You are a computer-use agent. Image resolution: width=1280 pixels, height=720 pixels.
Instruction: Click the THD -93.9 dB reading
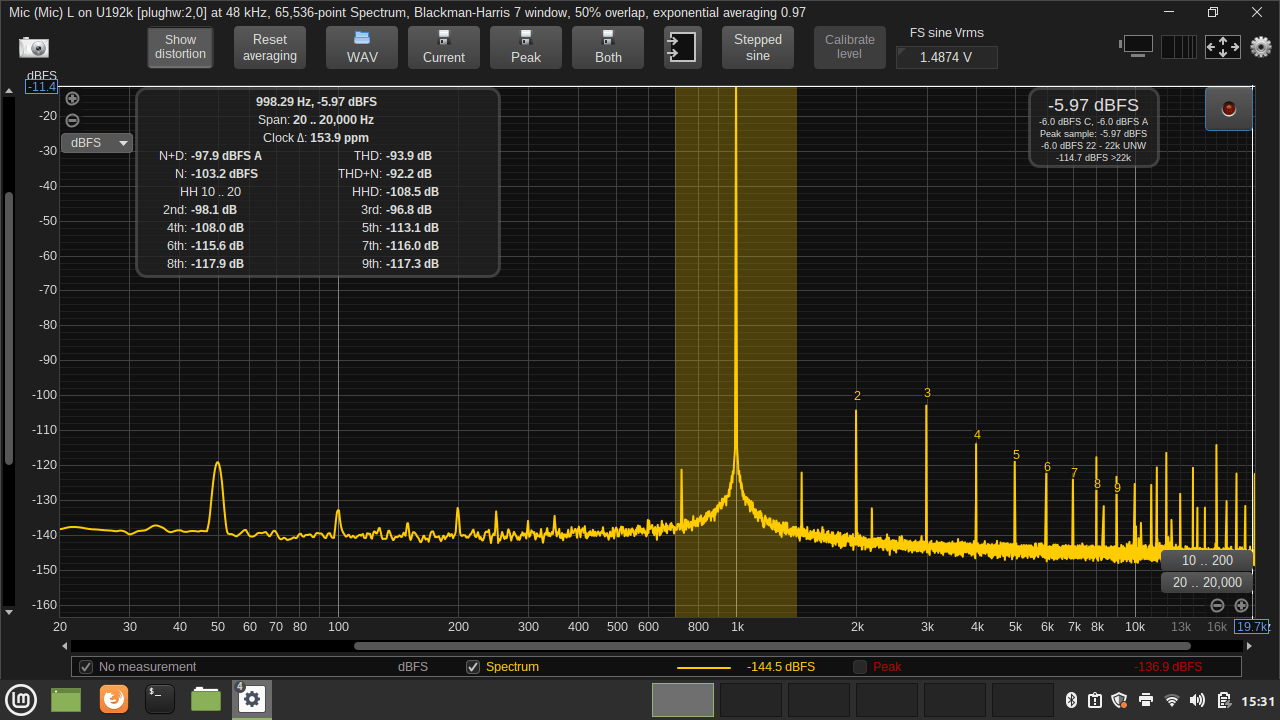coord(393,156)
